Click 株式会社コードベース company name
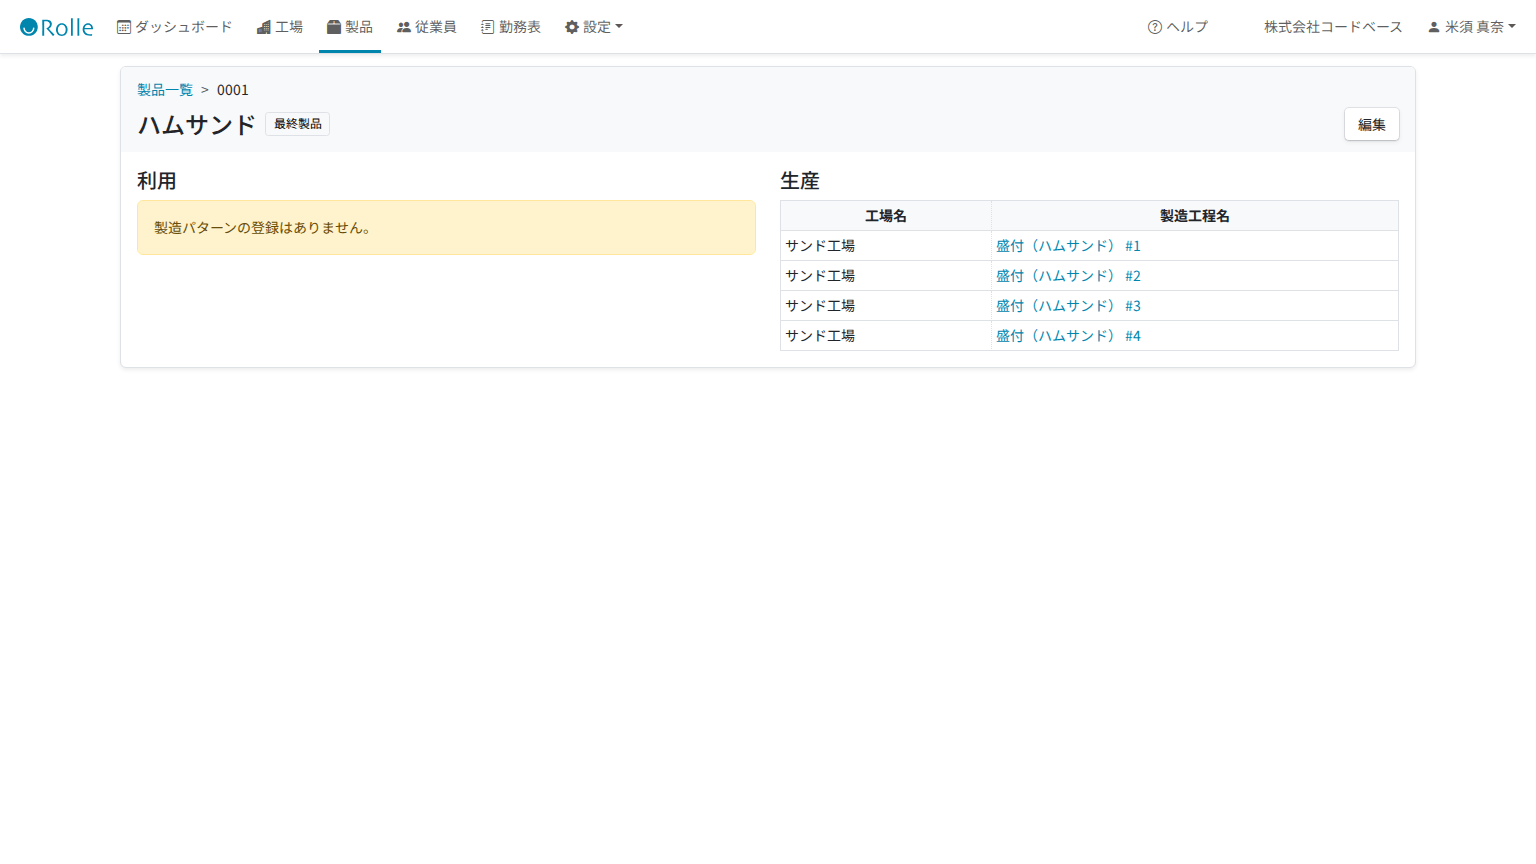1536x864 pixels. point(1333,27)
